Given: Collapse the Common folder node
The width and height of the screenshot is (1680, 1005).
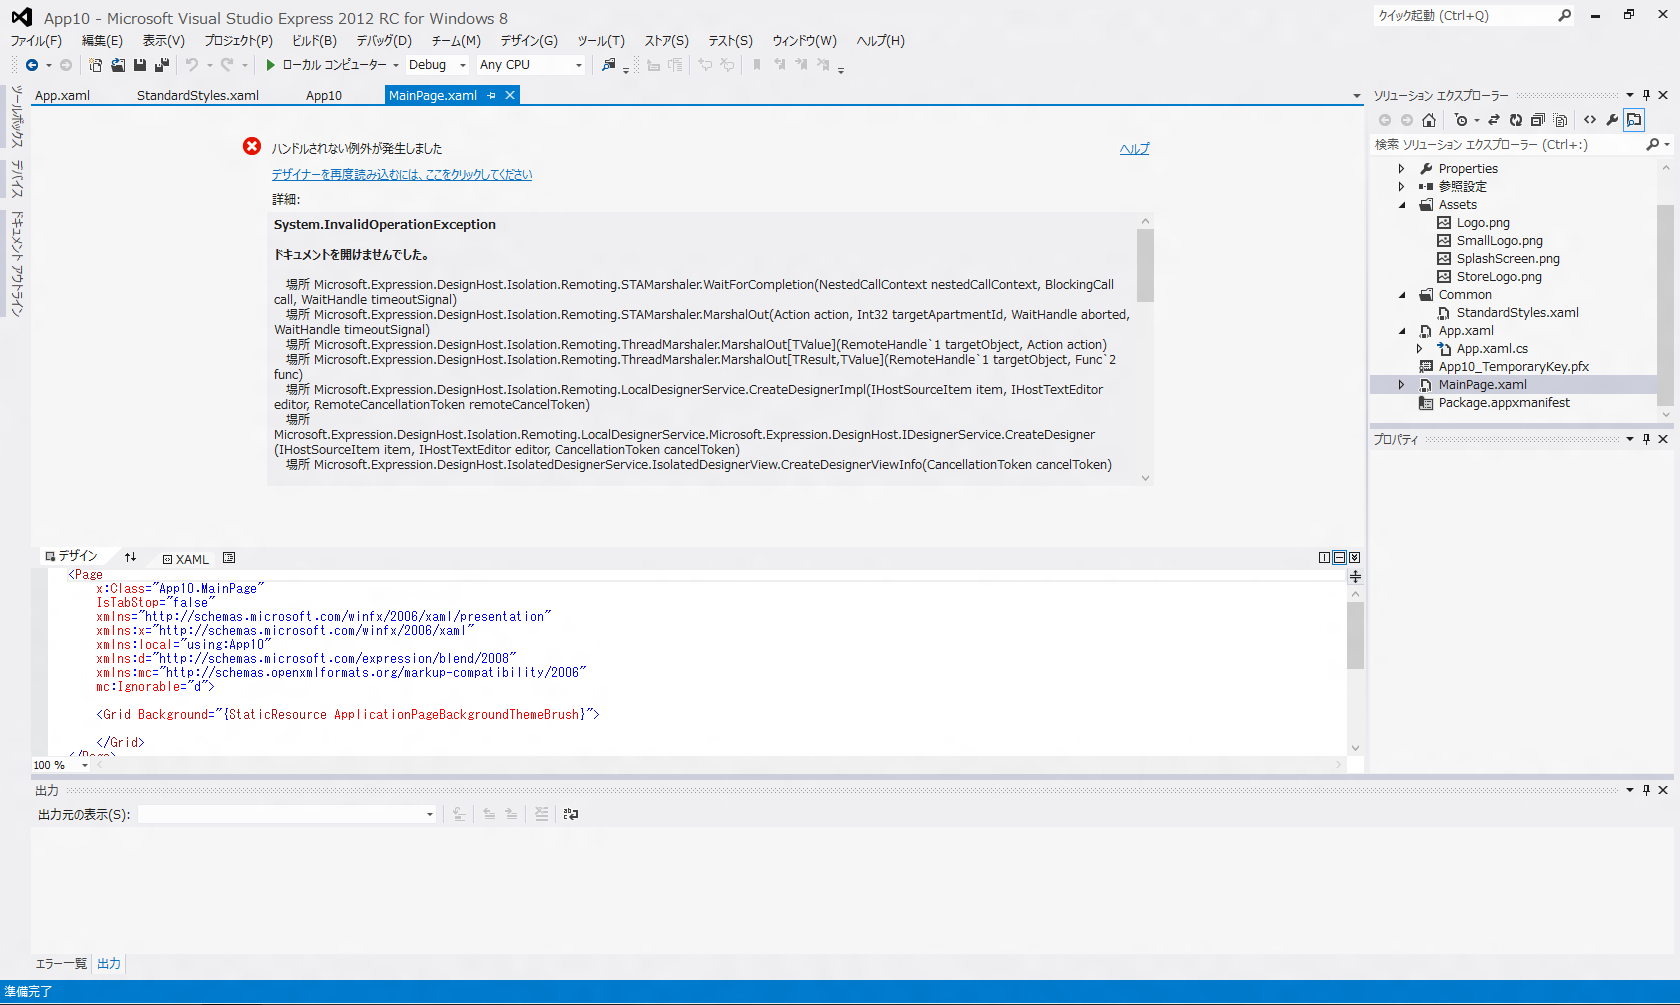Looking at the screenshot, I should (1401, 295).
